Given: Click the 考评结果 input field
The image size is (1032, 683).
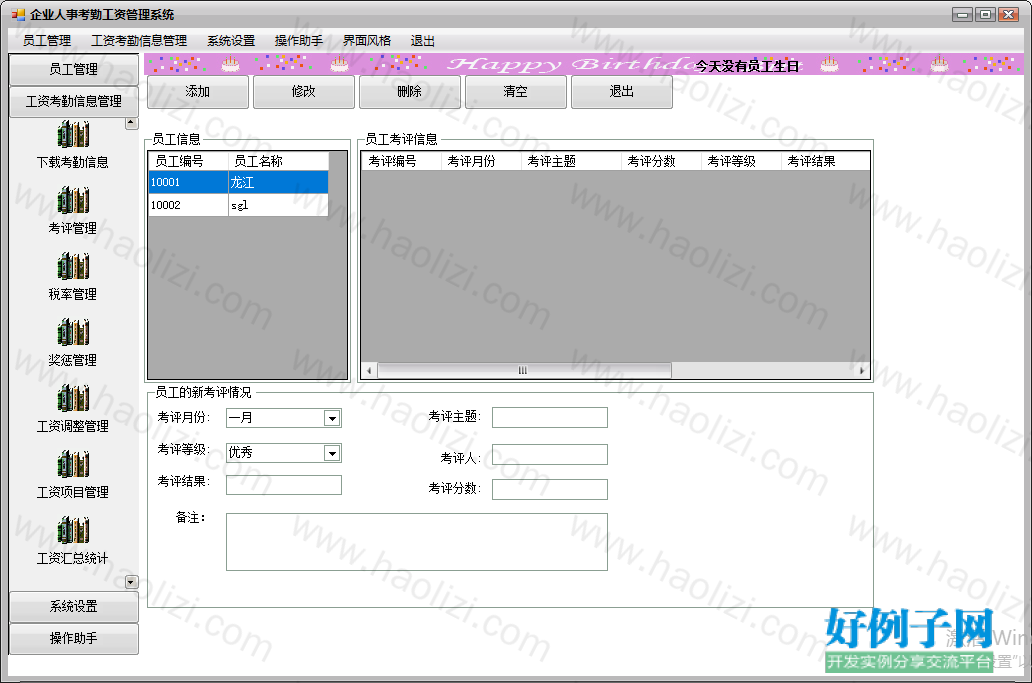Looking at the screenshot, I should [284, 485].
